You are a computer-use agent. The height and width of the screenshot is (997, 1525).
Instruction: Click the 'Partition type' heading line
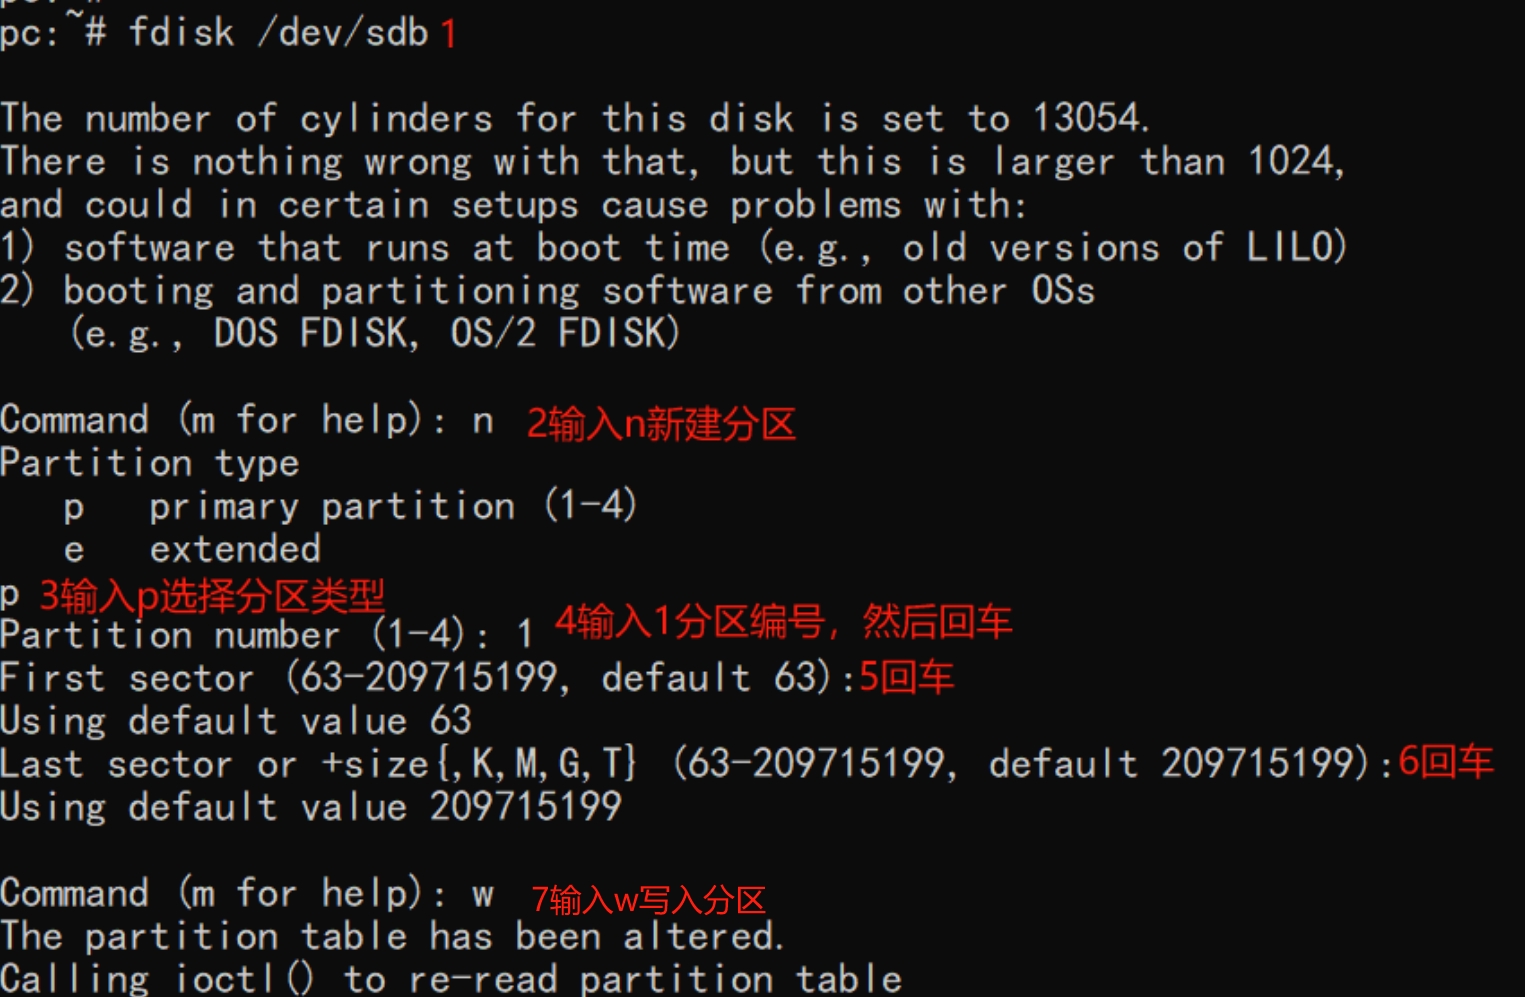(150, 463)
